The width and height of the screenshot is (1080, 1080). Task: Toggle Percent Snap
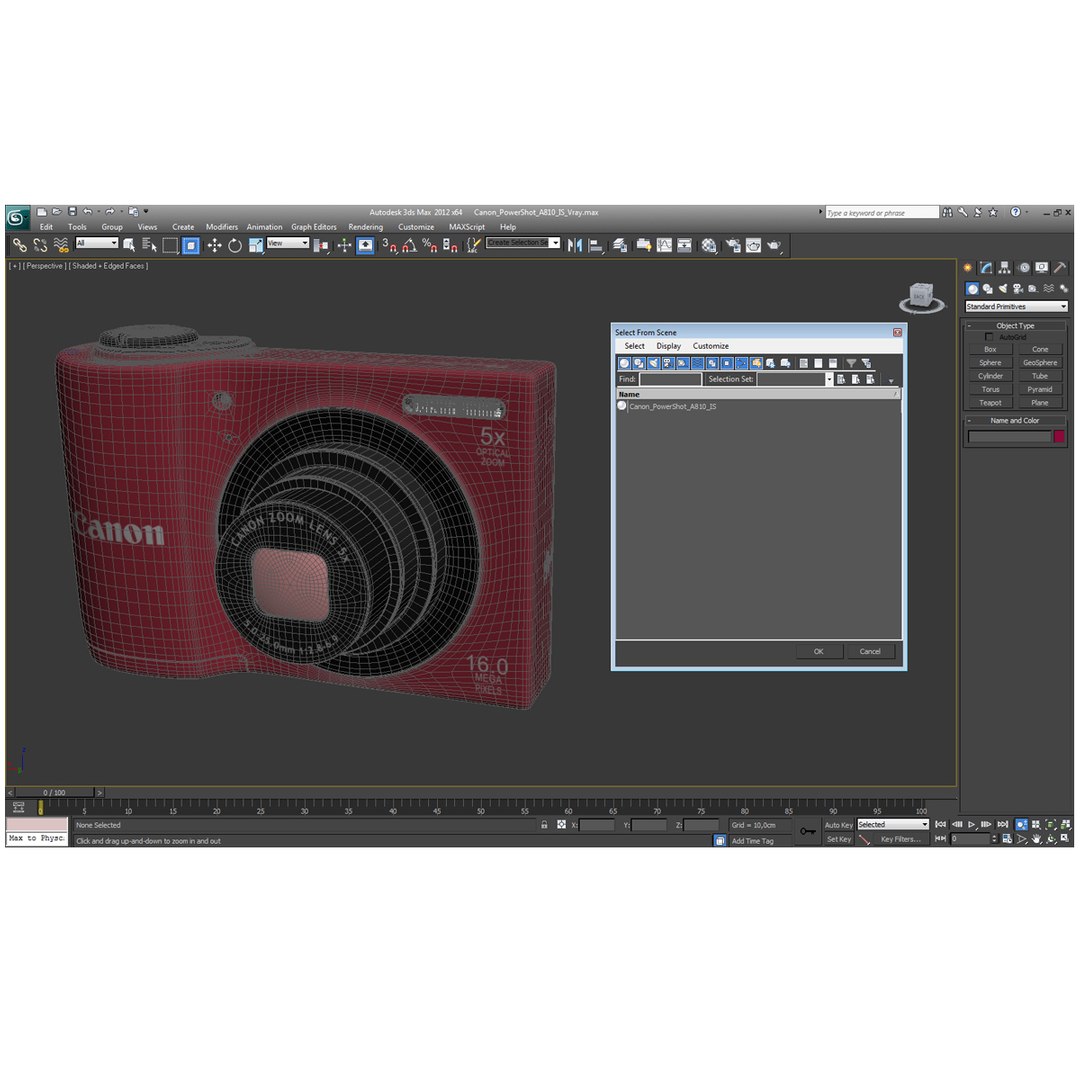pyautogui.click(x=430, y=245)
